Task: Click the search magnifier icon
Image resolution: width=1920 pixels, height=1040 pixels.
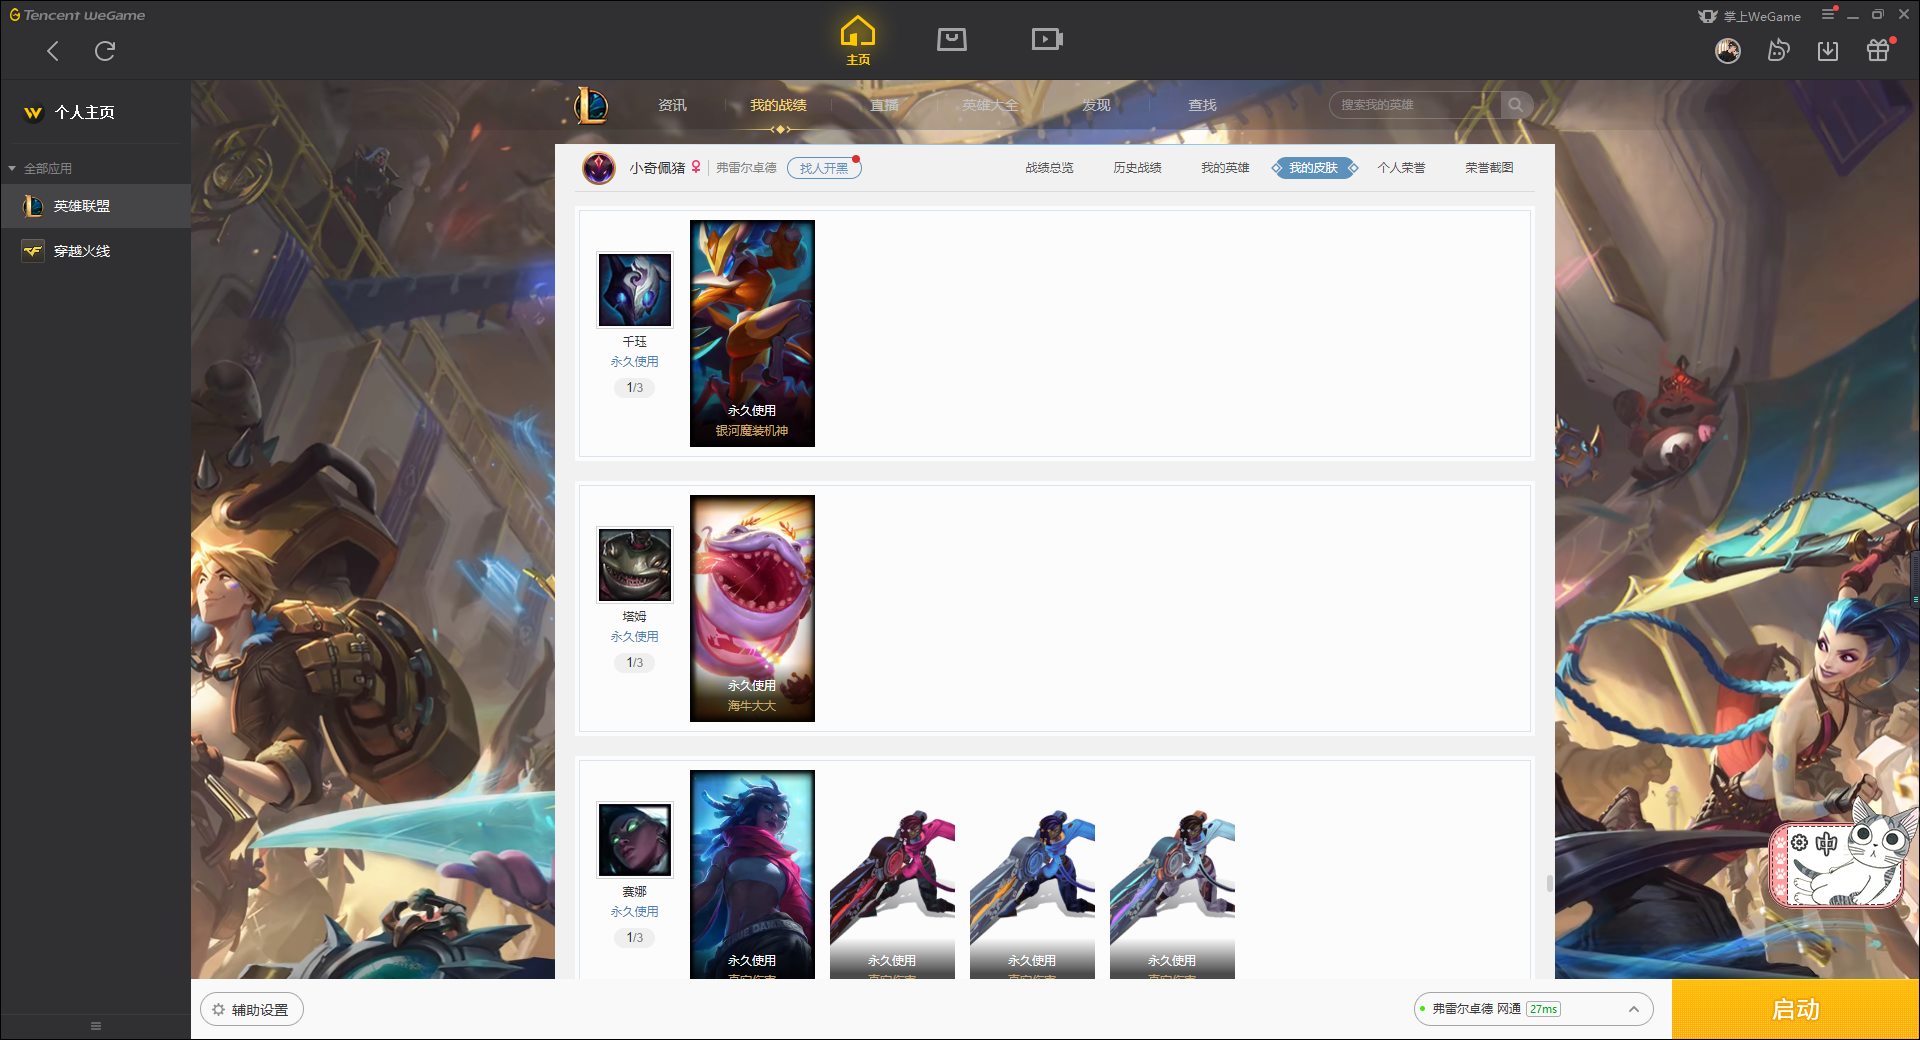Action: click(x=1516, y=105)
